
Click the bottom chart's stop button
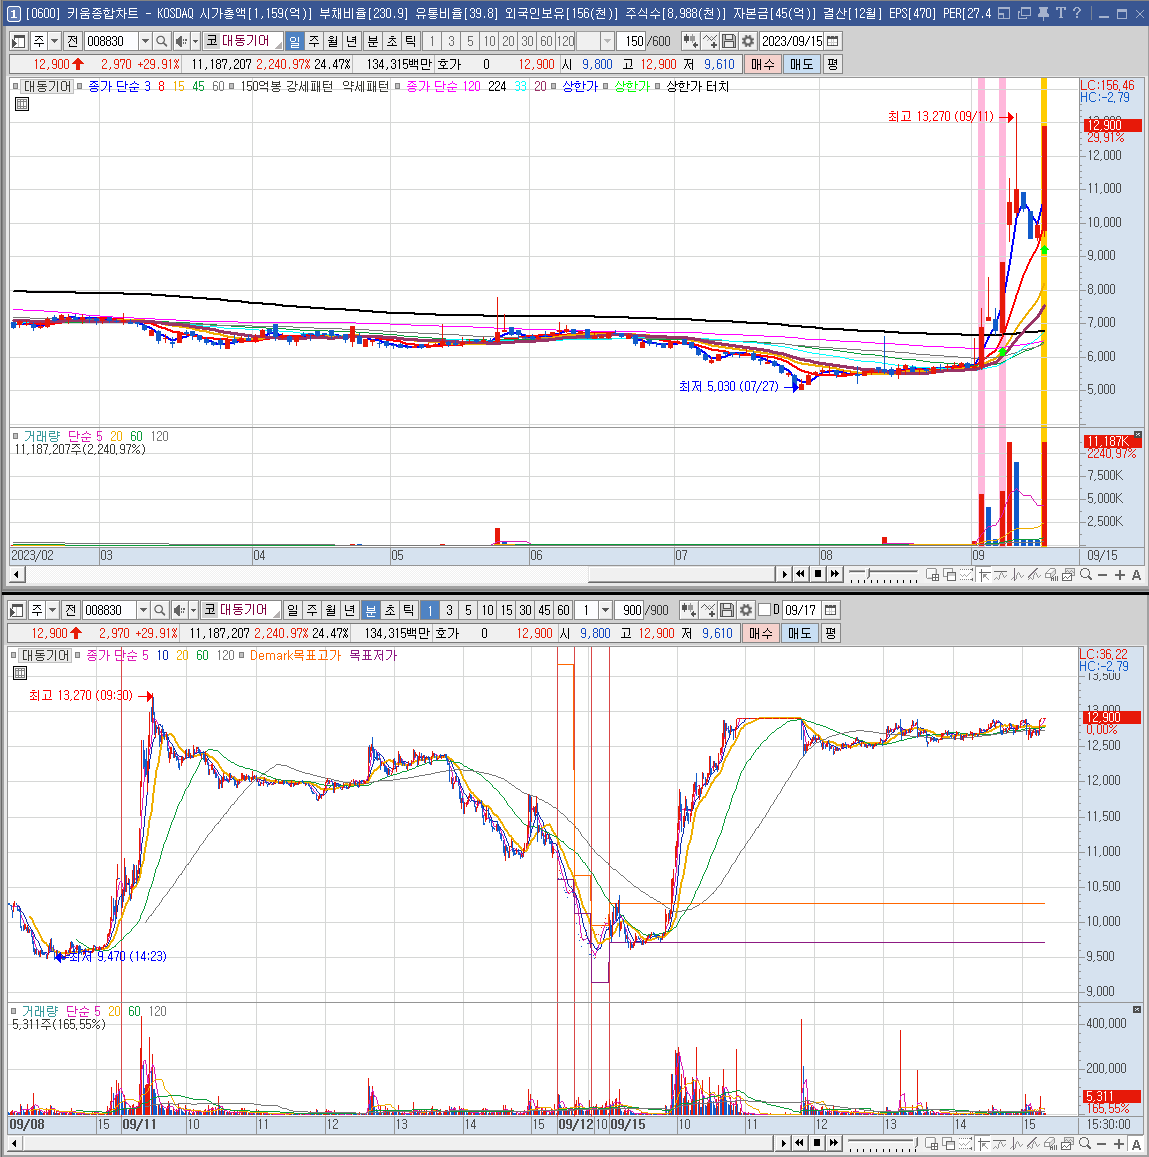816,1143
